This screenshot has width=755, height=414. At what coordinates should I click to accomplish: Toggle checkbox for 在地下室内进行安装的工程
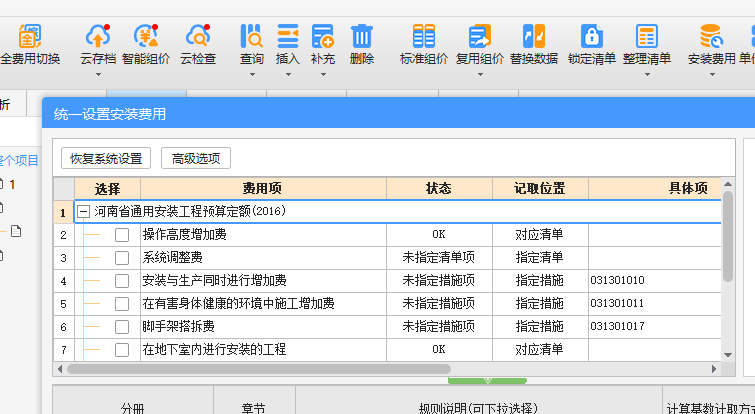pos(122,349)
